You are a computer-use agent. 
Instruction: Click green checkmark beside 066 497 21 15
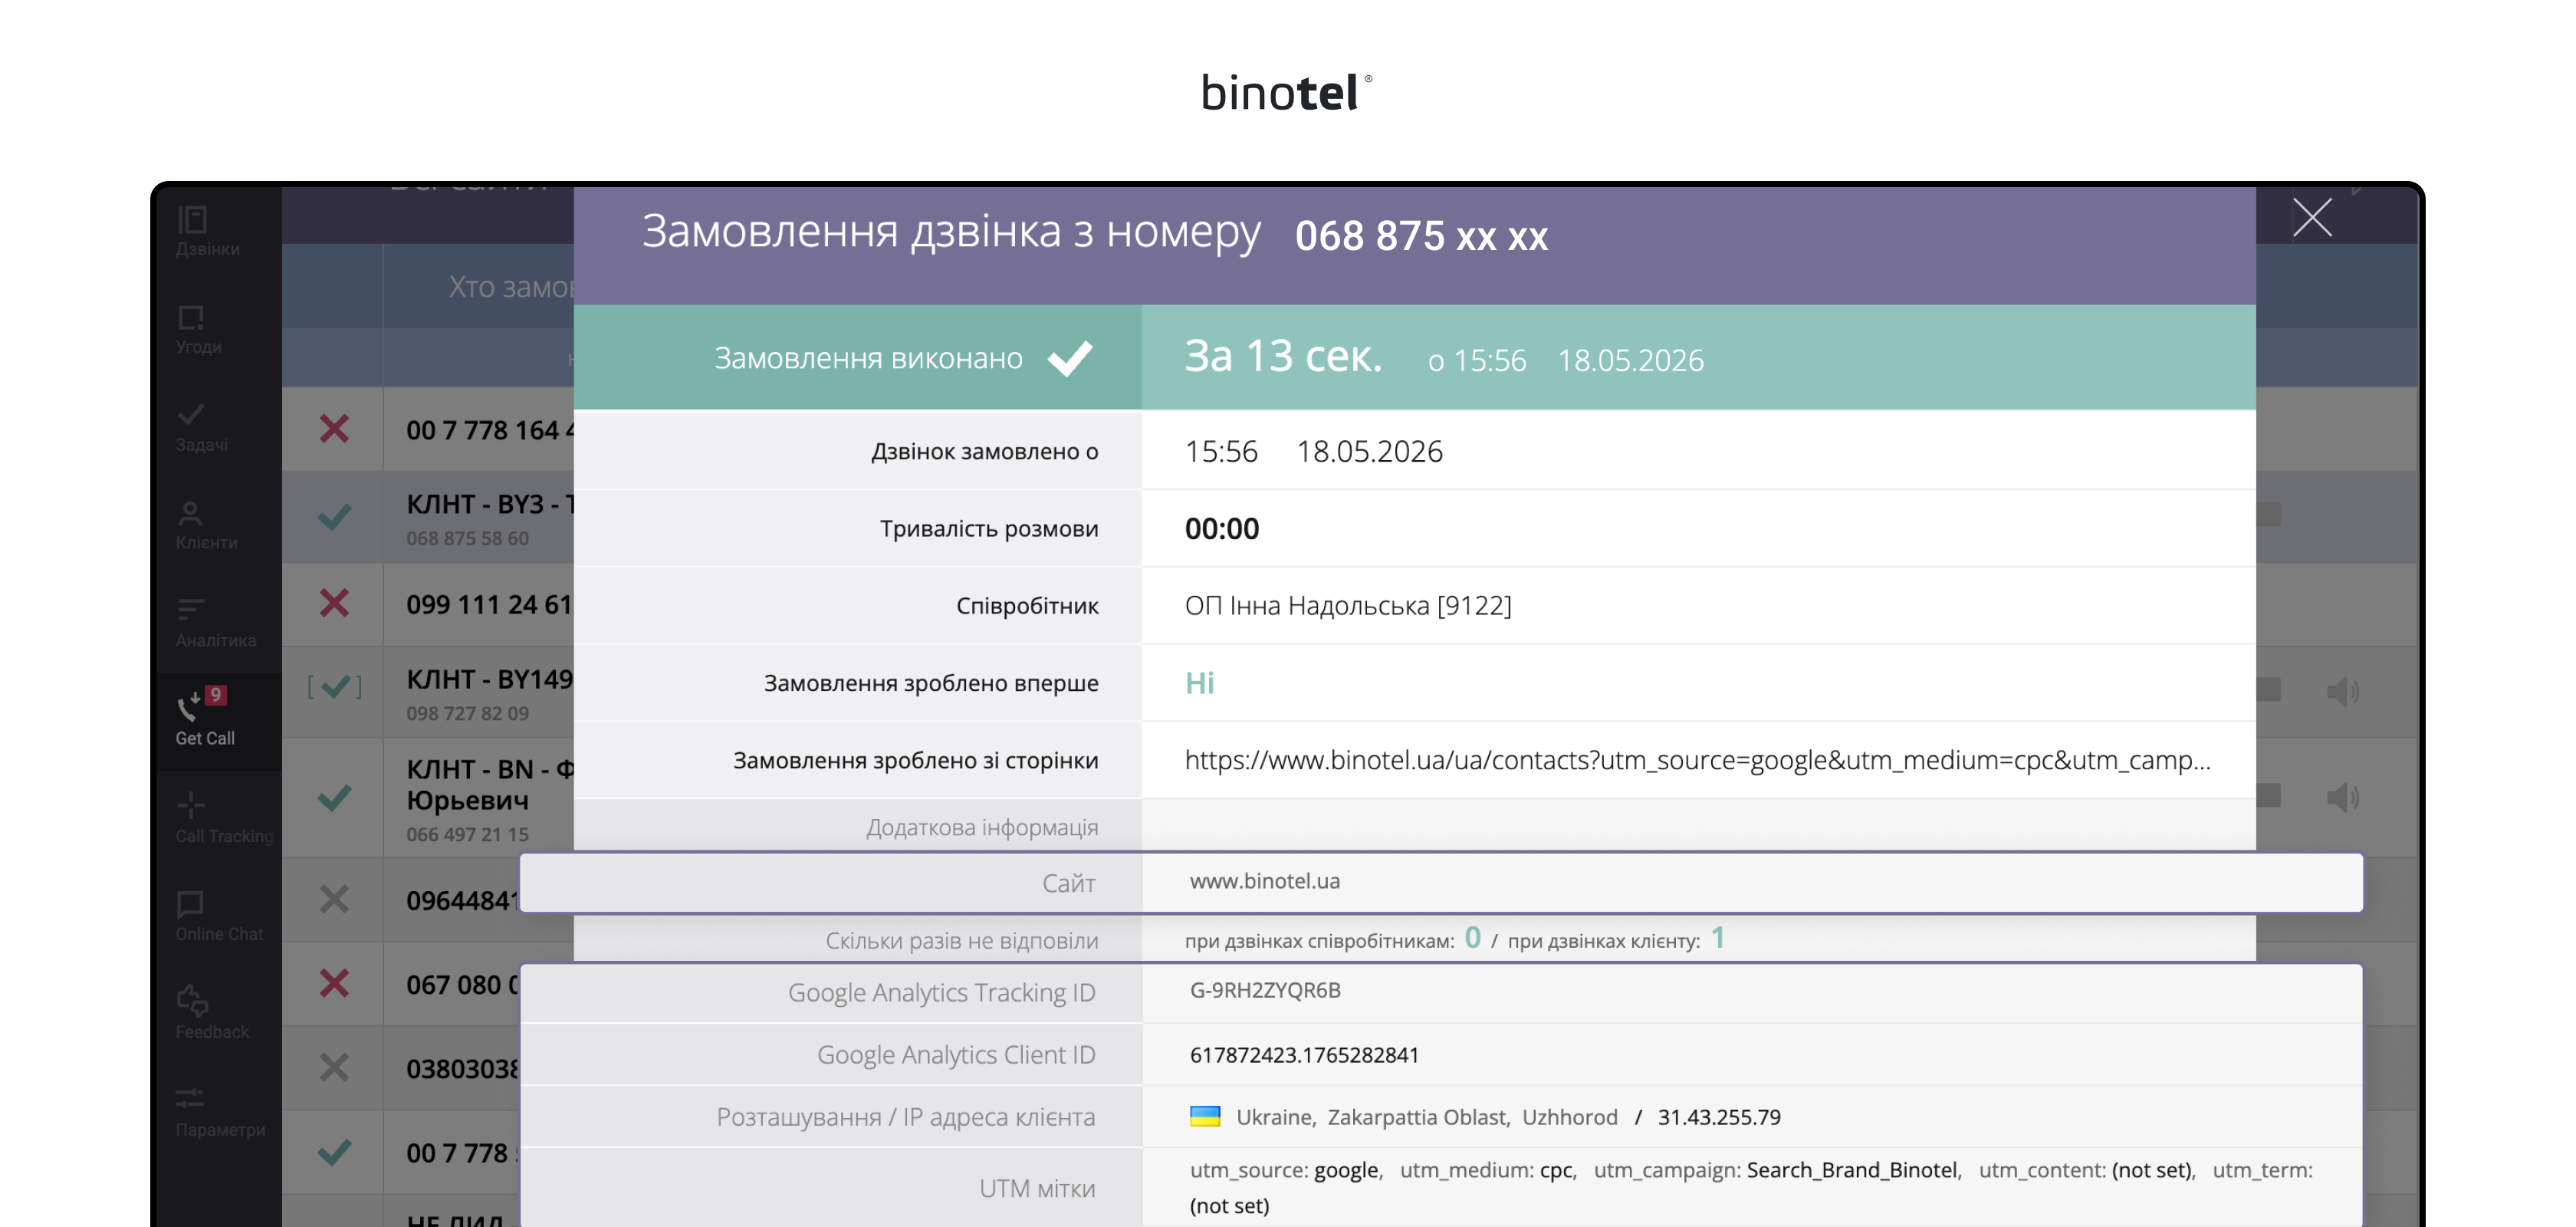click(x=334, y=797)
